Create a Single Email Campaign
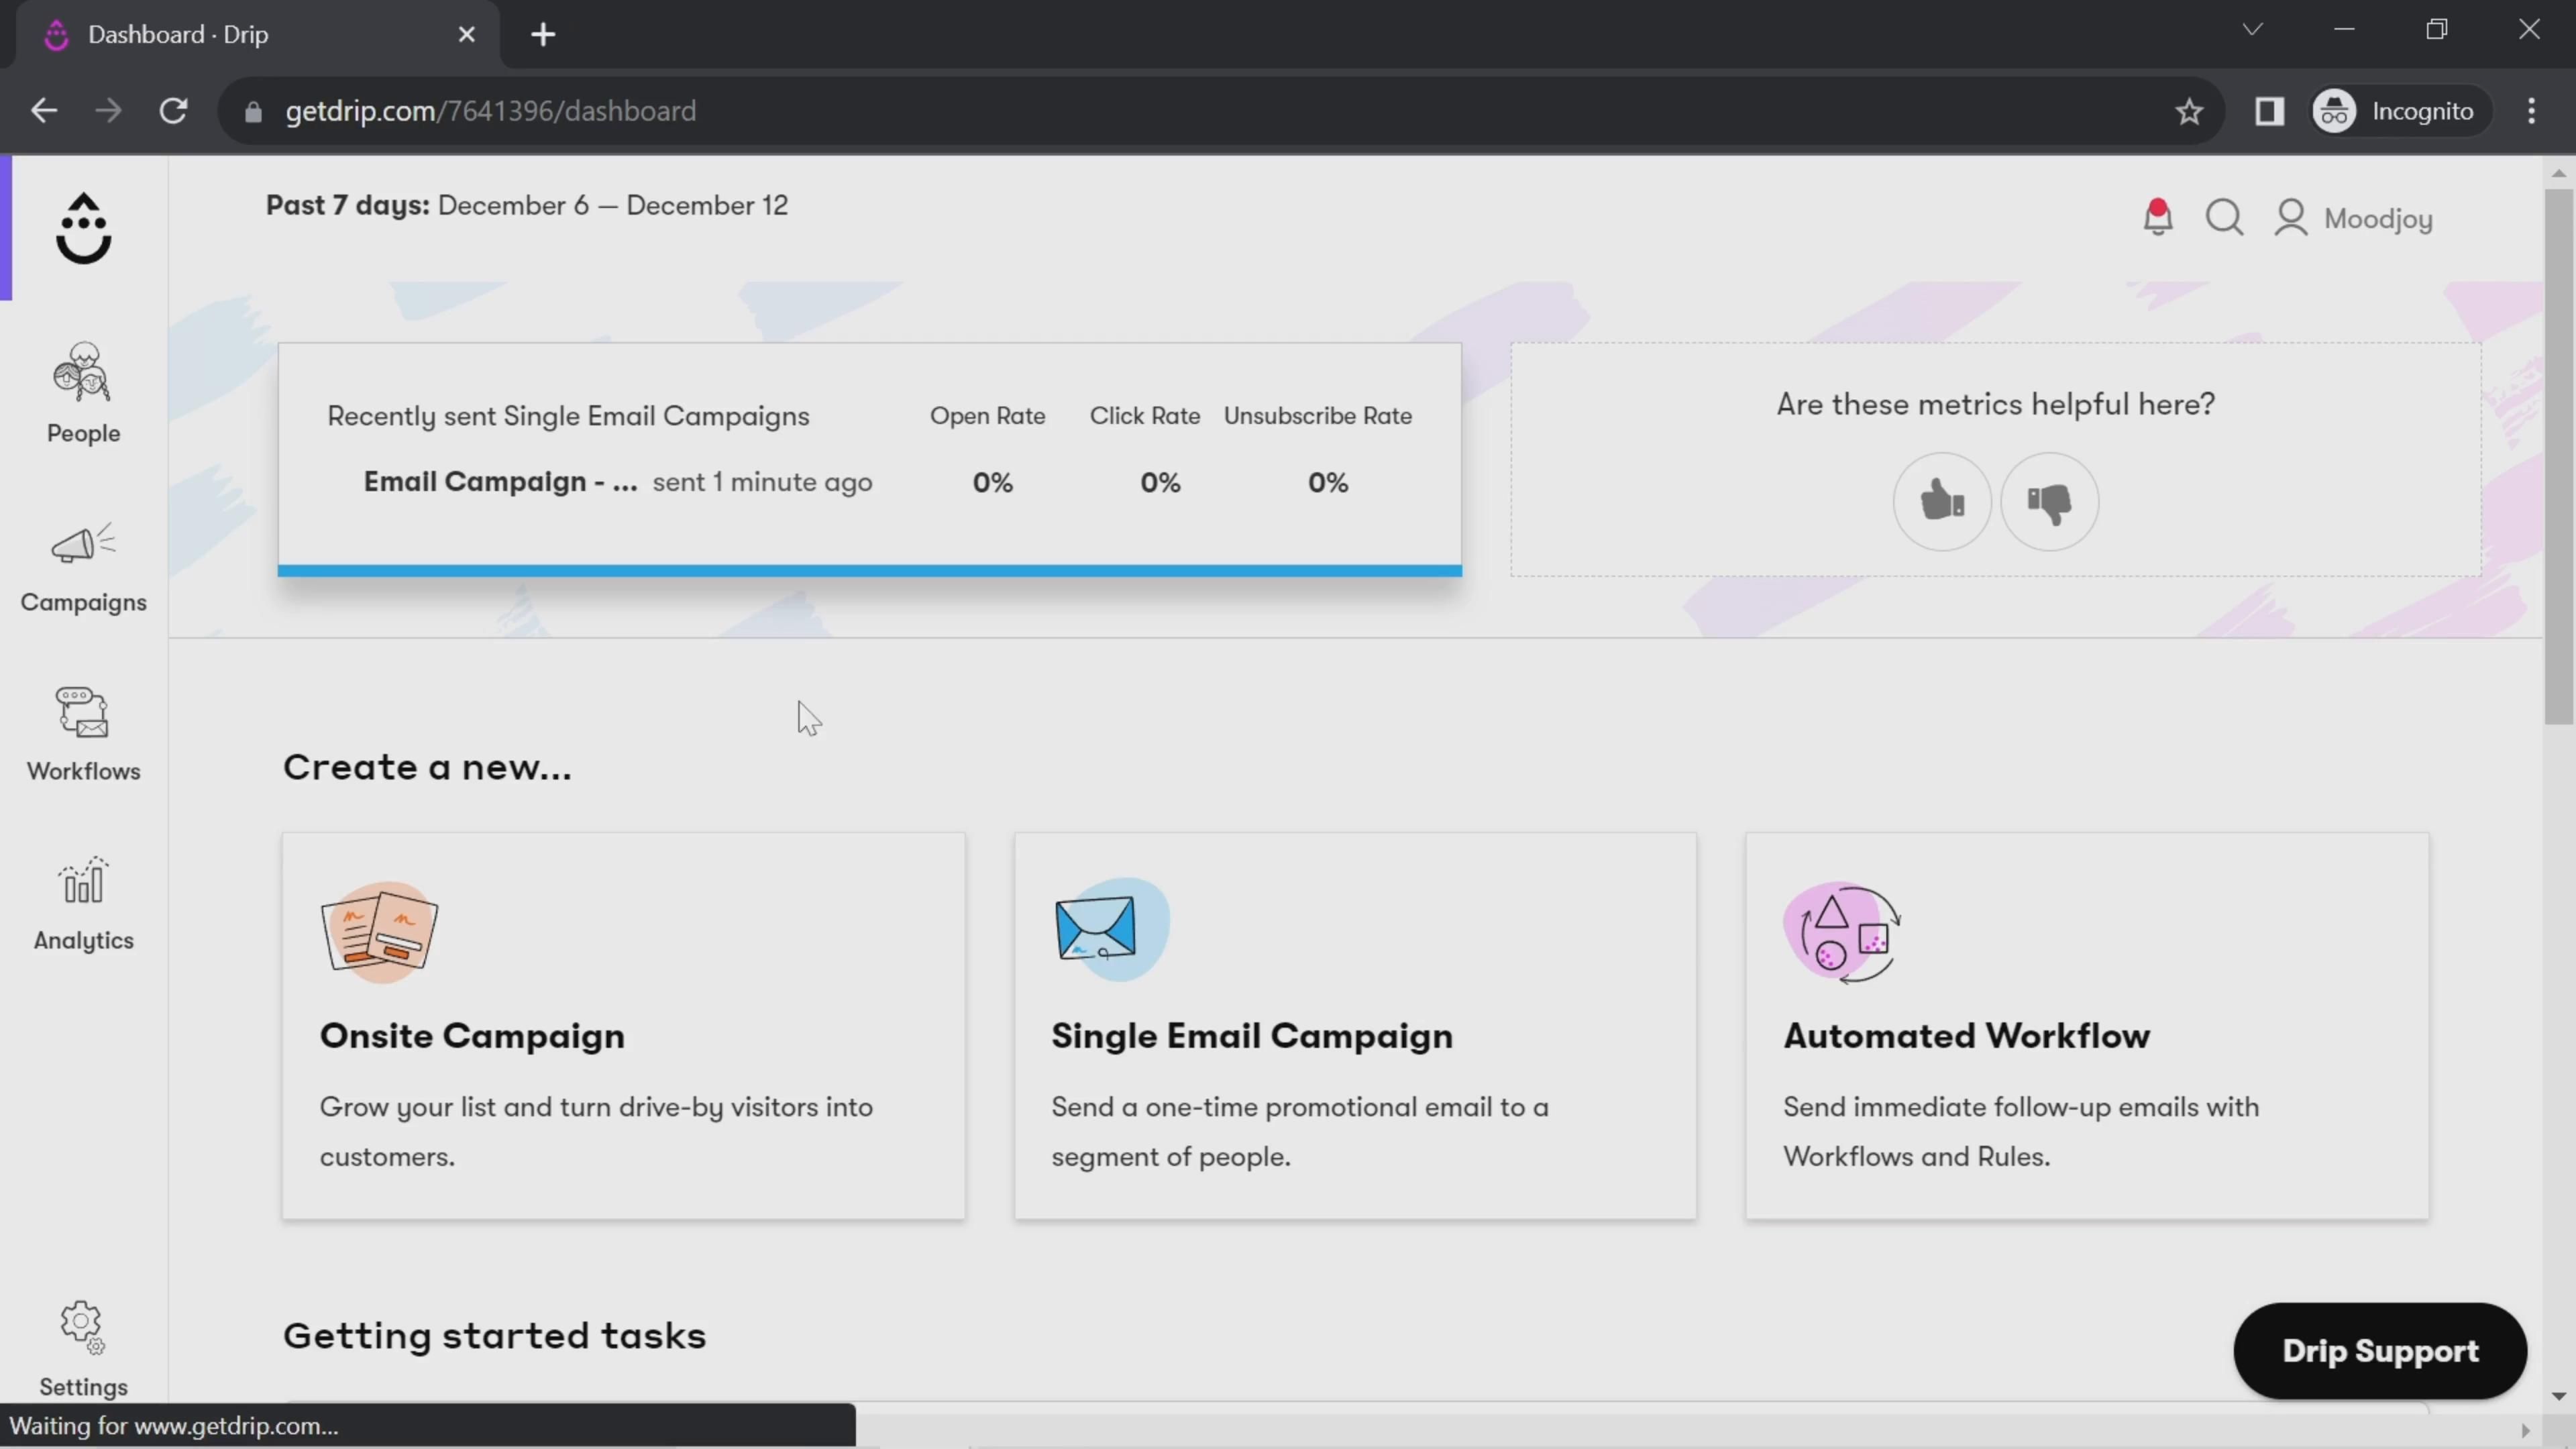Image resolution: width=2576 pixels, height=1449 pixels. coord(1355,1025)
